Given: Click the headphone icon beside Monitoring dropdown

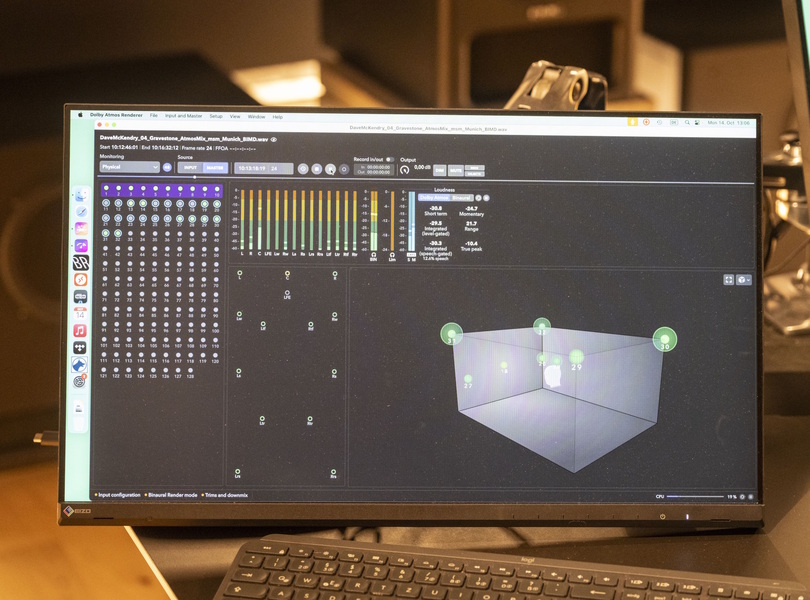Looking at the screenshot, I should pyautogui.click(x=167, y=167).
